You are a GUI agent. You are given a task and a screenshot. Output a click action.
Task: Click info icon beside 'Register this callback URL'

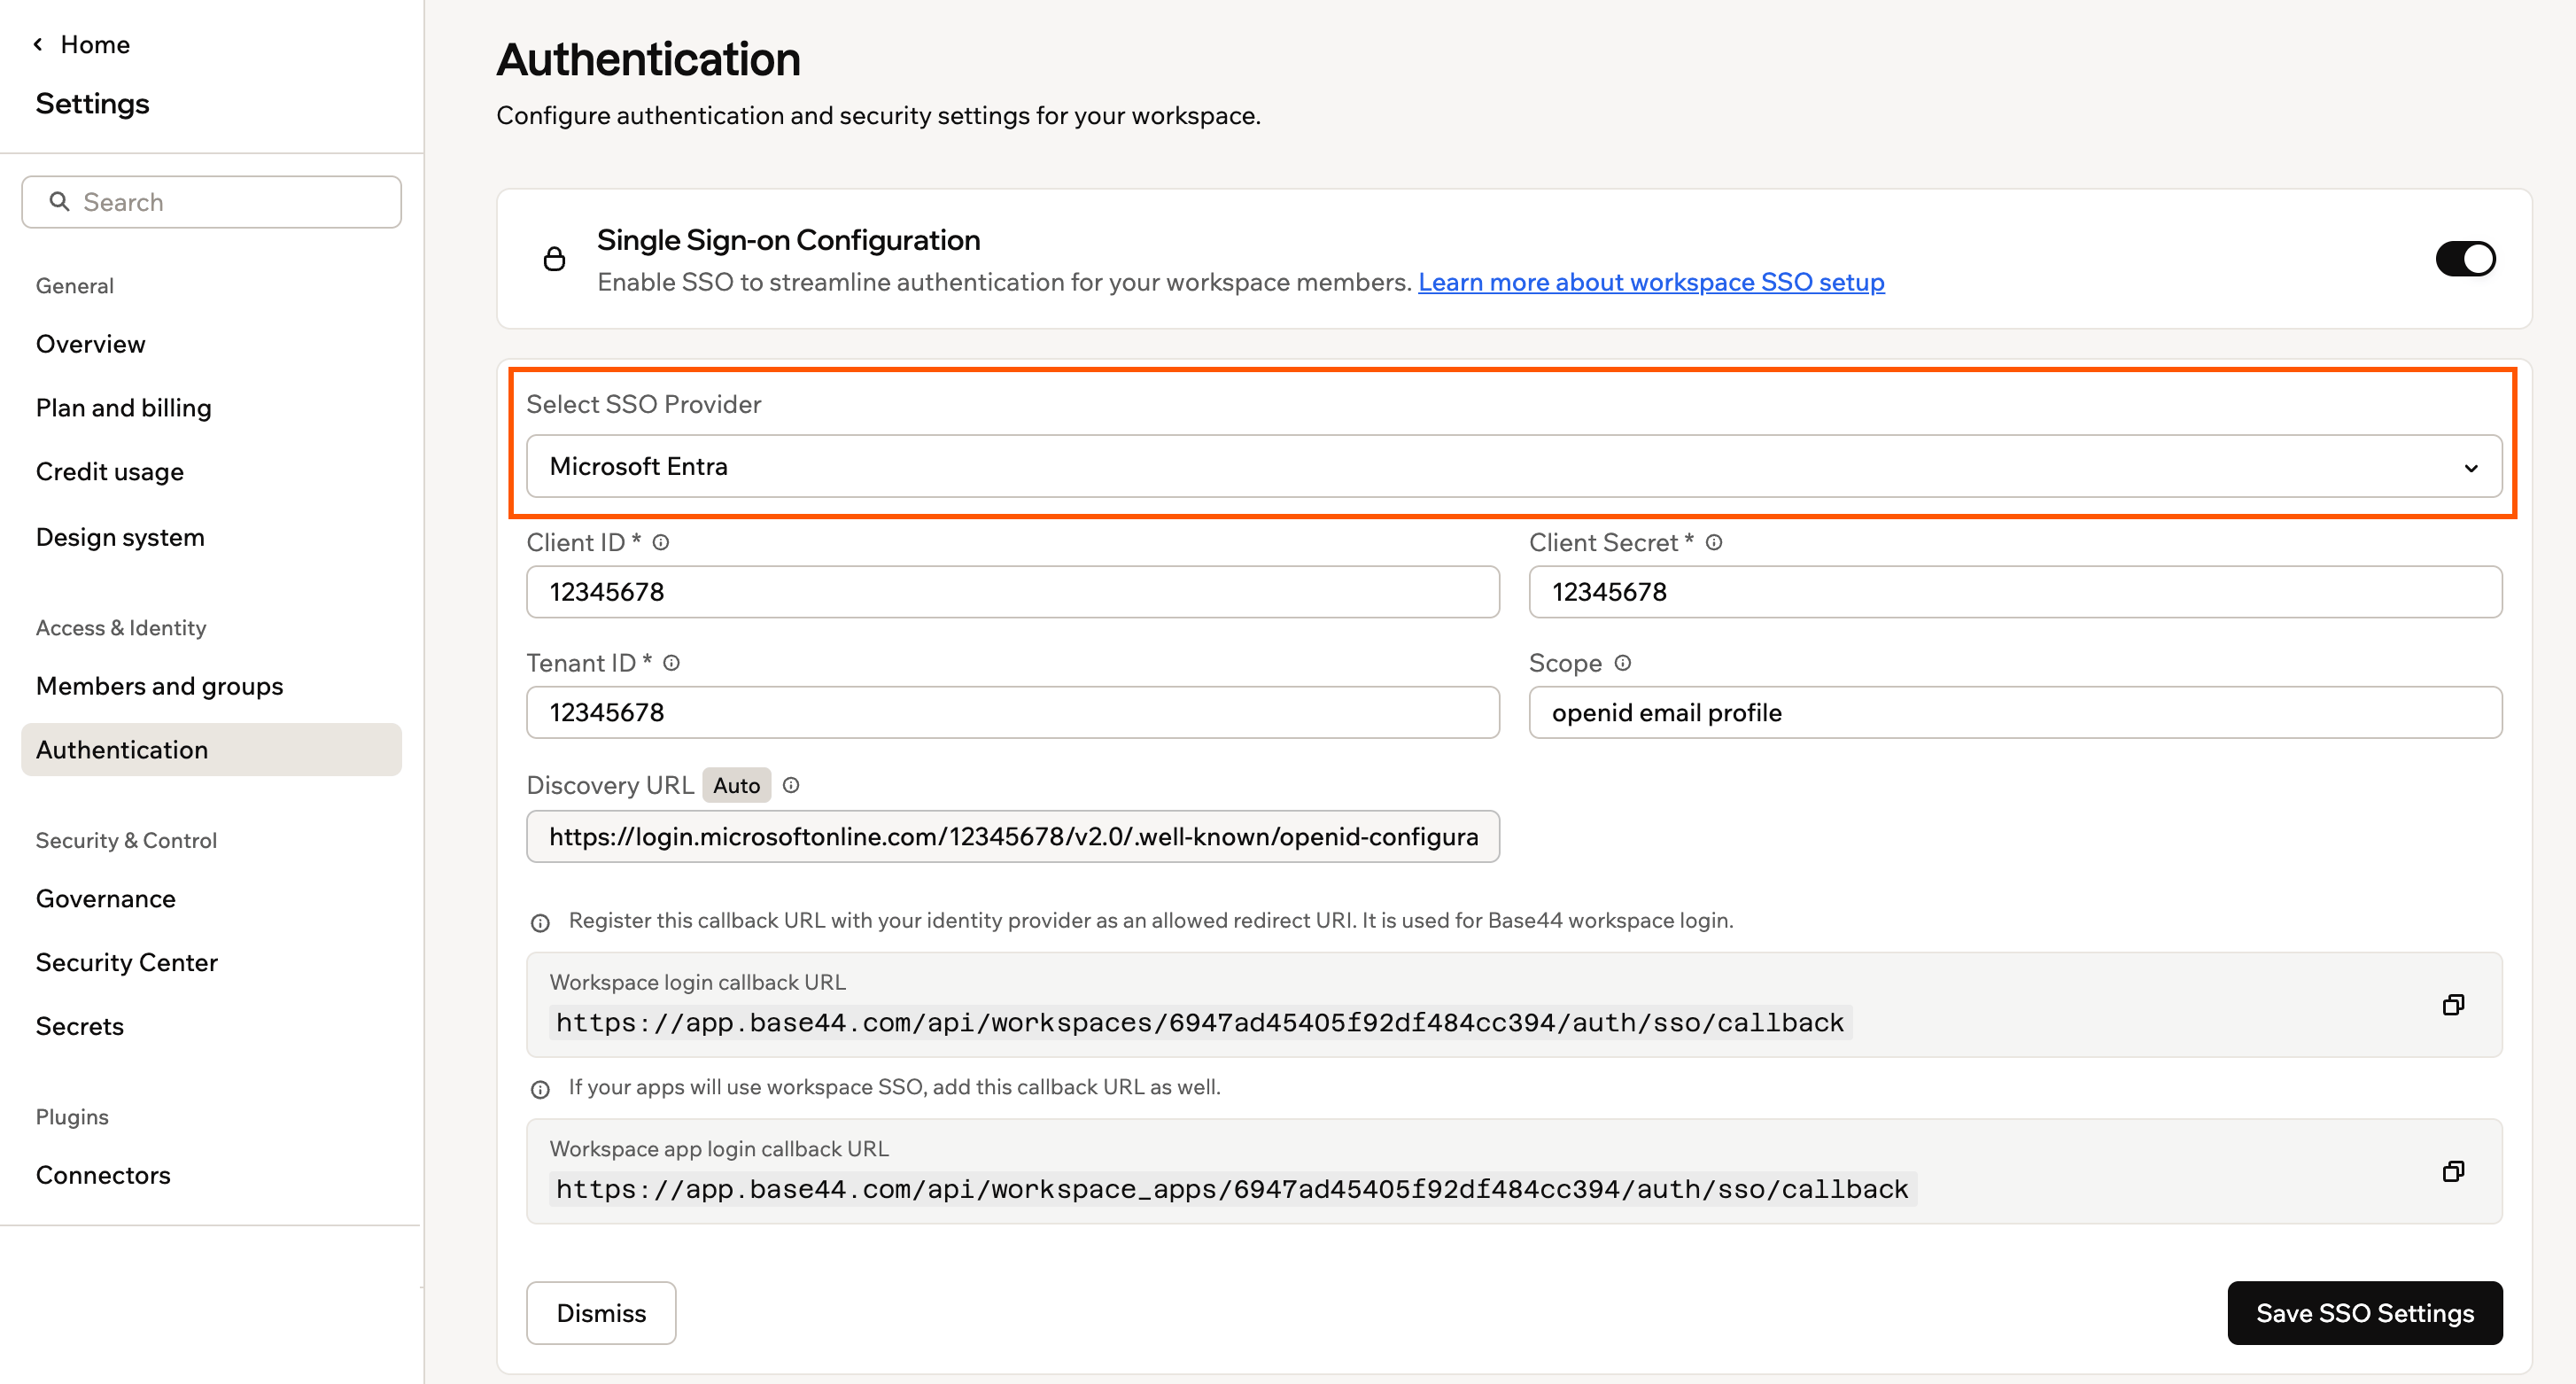(x=540, y=922)
